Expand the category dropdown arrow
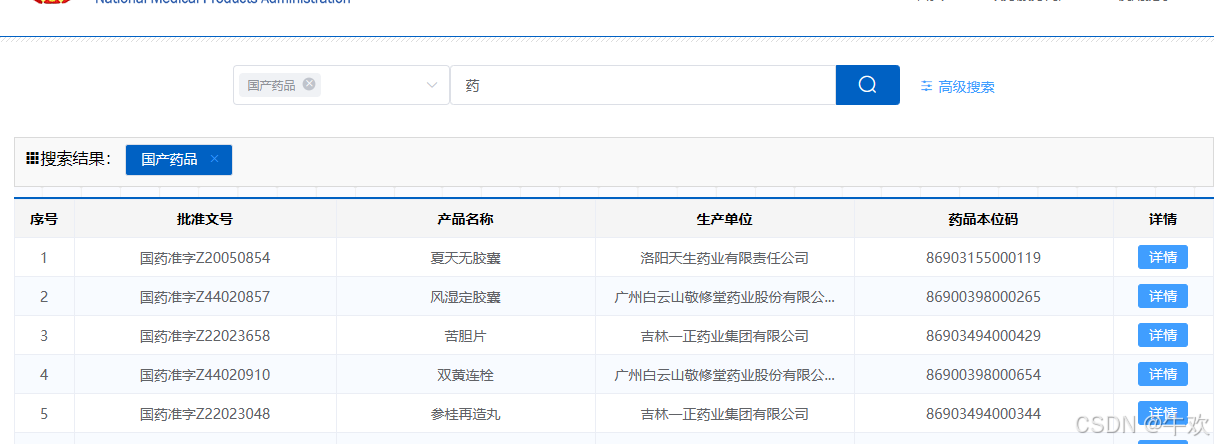The image size is (1214, 444). coord(432,85)
